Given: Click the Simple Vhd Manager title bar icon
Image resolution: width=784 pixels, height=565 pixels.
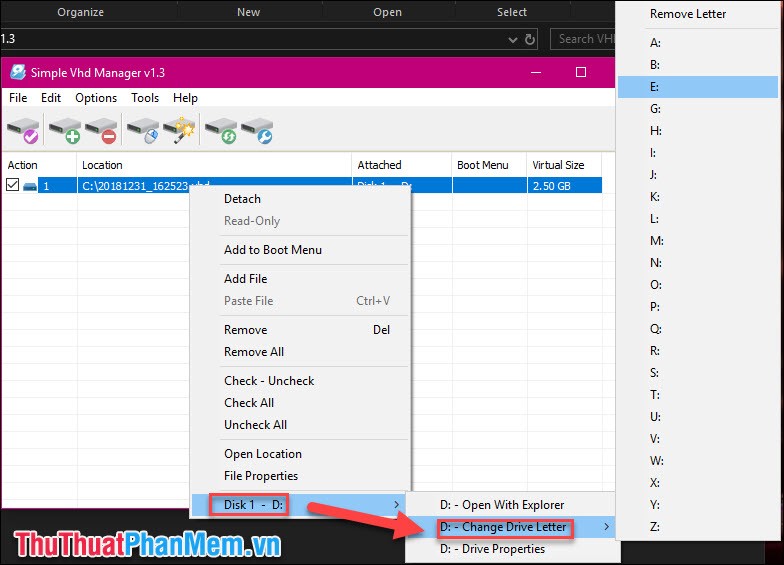Looking at the screenshot, I should (x=18, y=72).
